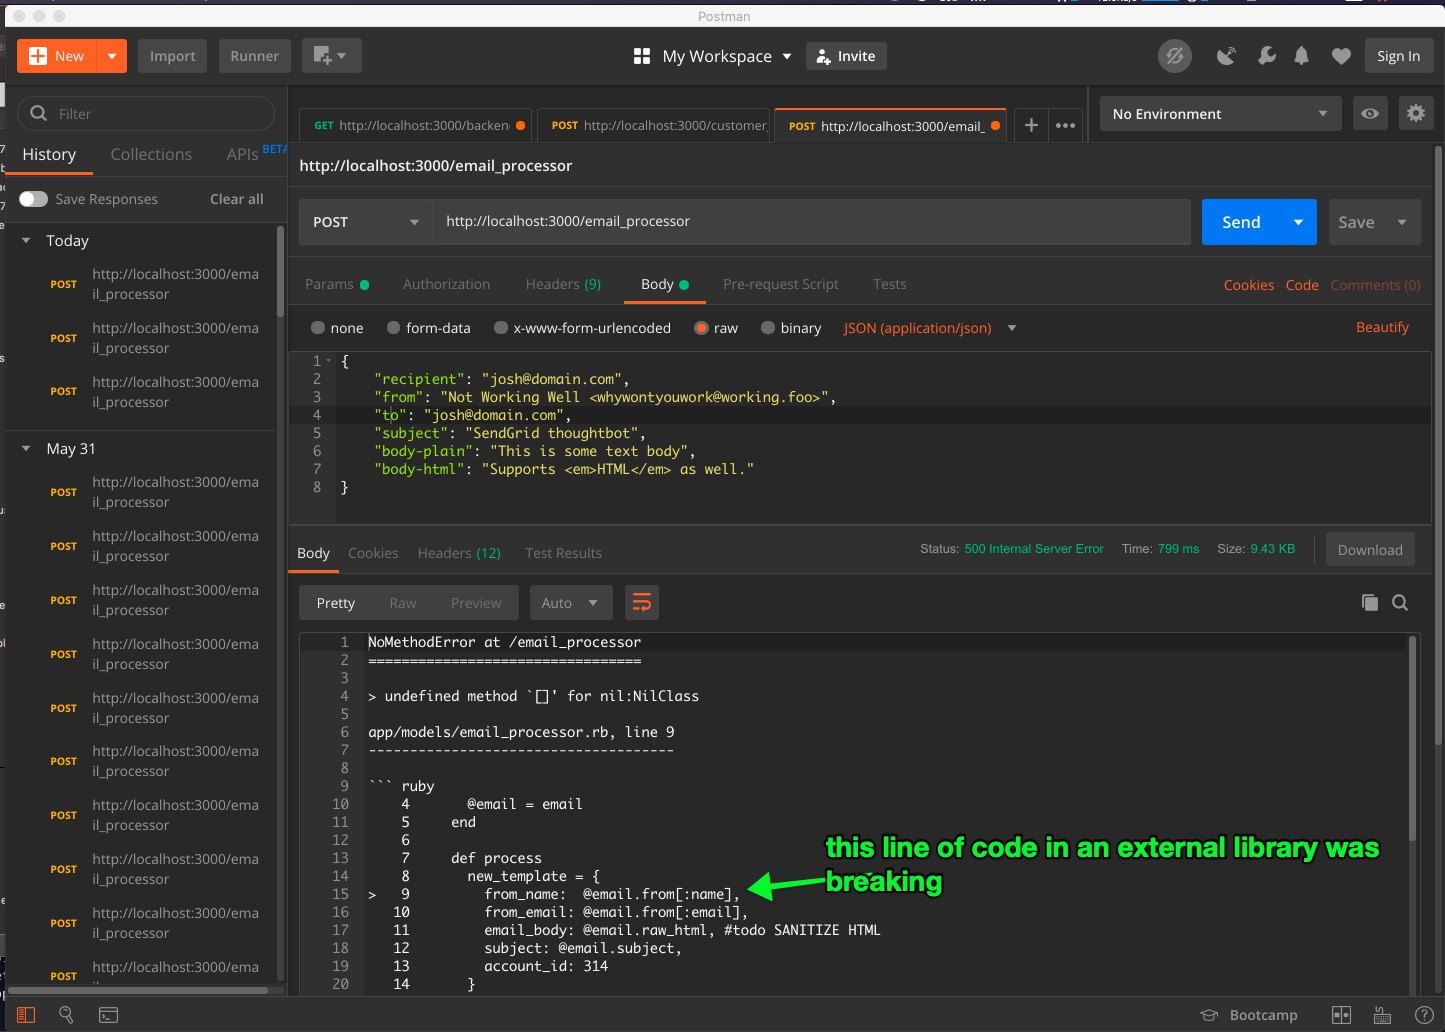Switch to the APIs sidebar tab
Viewport: 1445px width, 1032px height.
(243, 154)
